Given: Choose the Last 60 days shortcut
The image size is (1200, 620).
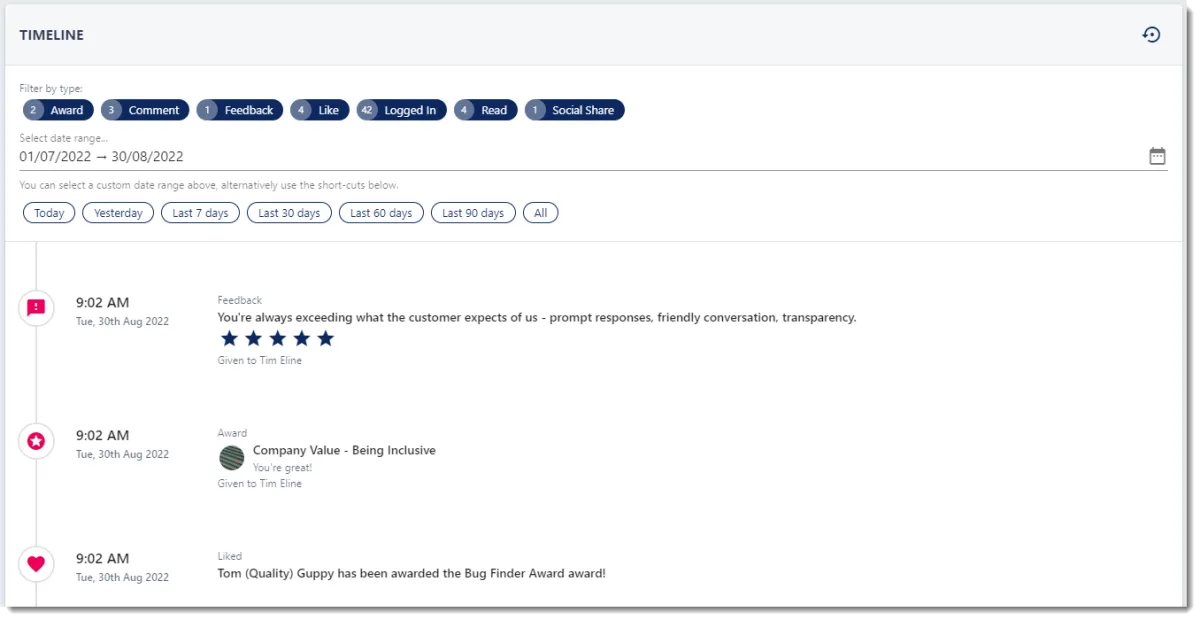Looking at the screenshot, I should tap(381, 213).
